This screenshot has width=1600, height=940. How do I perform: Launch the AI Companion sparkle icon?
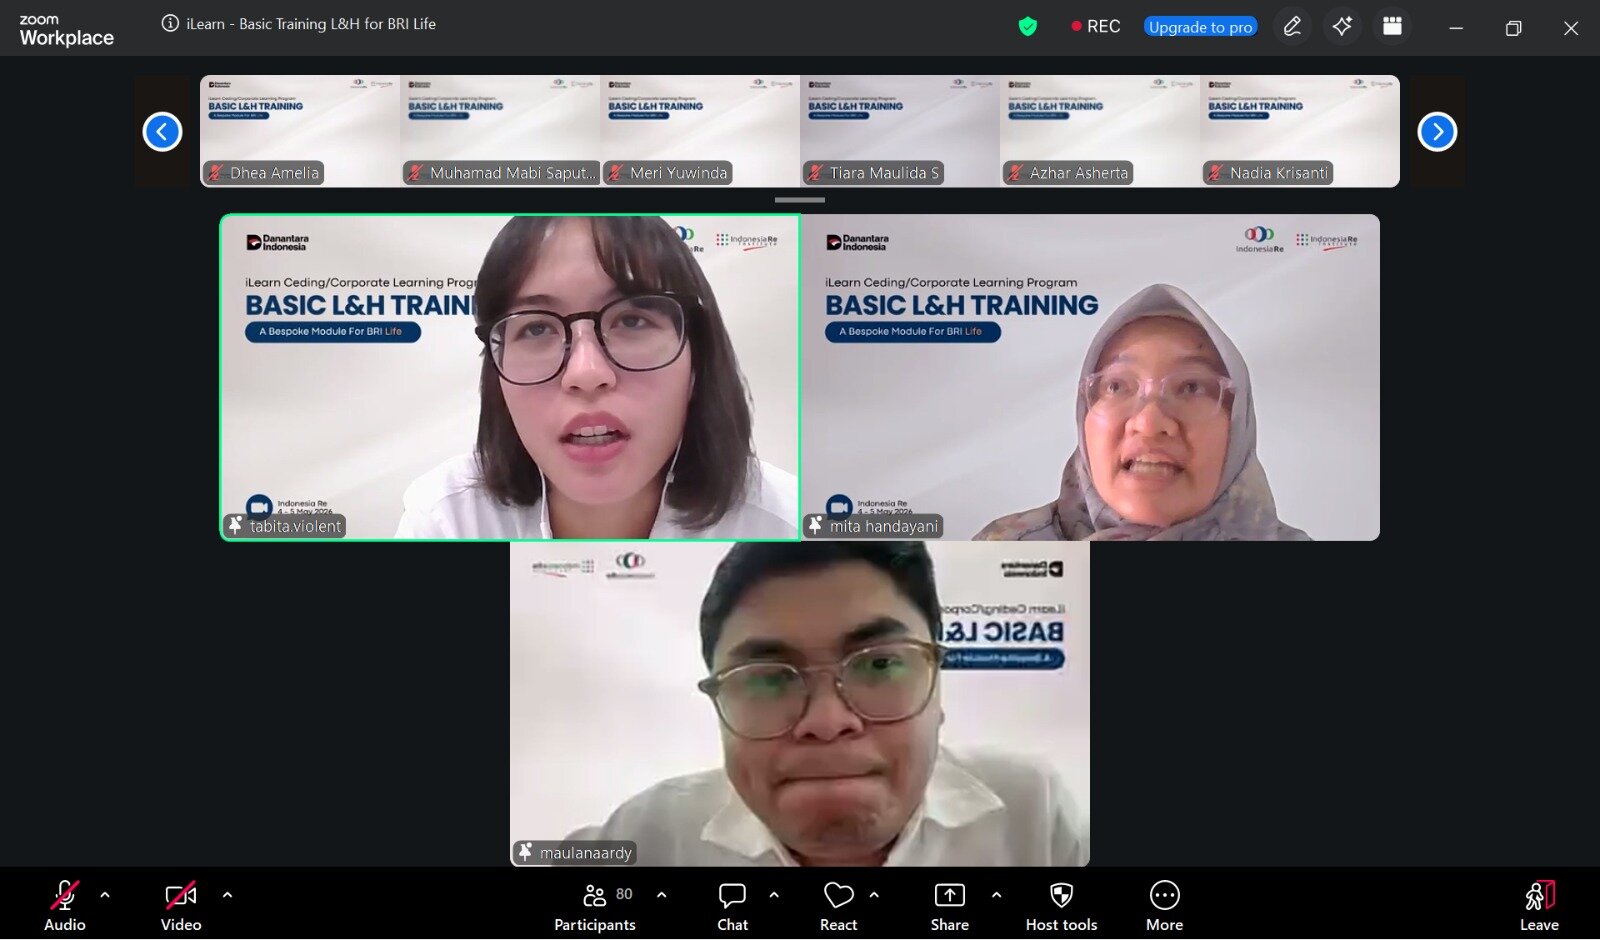pos(1342,26)
